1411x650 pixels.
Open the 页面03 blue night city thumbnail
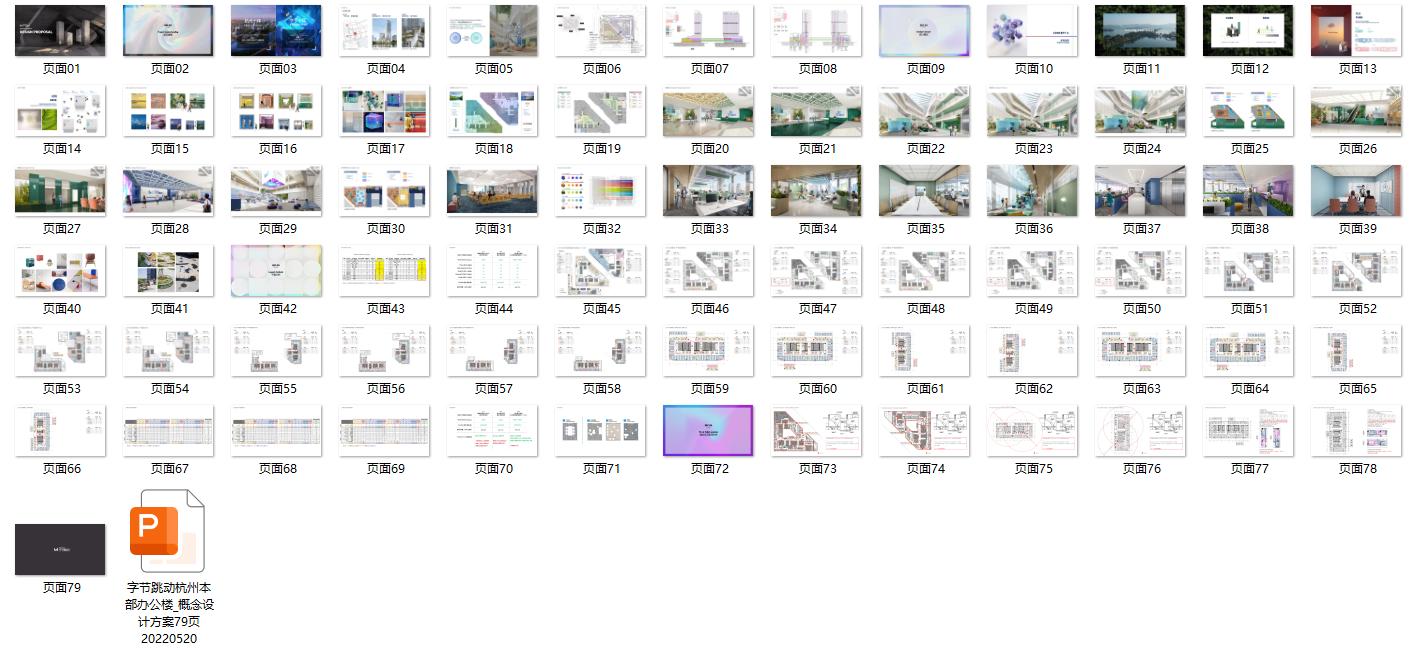[276, 30]
